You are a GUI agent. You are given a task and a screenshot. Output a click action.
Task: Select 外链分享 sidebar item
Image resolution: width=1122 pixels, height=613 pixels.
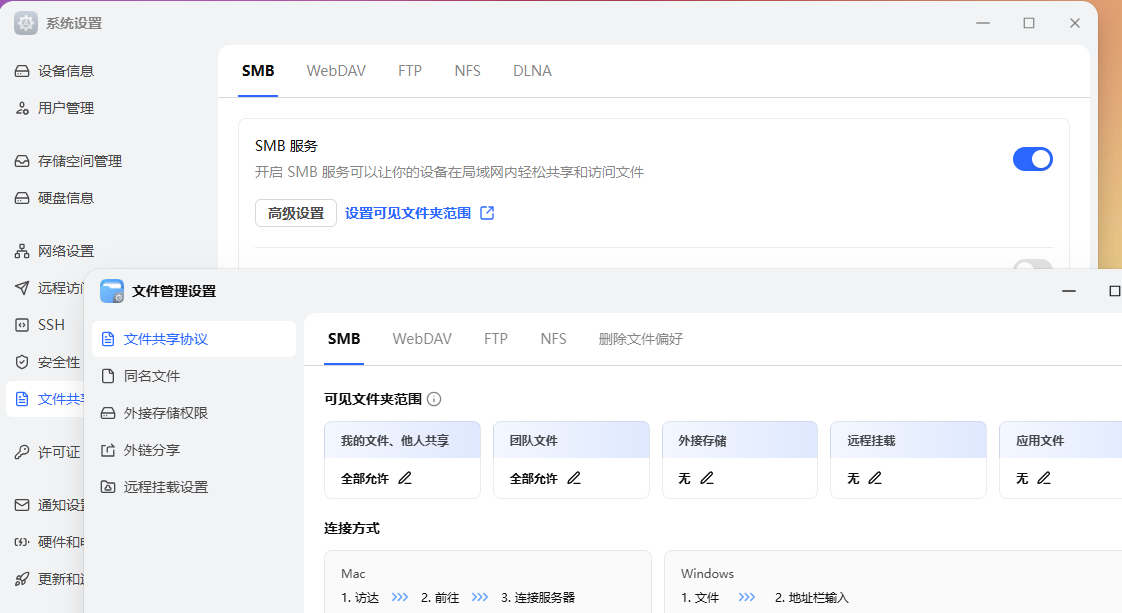click(152, 450)
